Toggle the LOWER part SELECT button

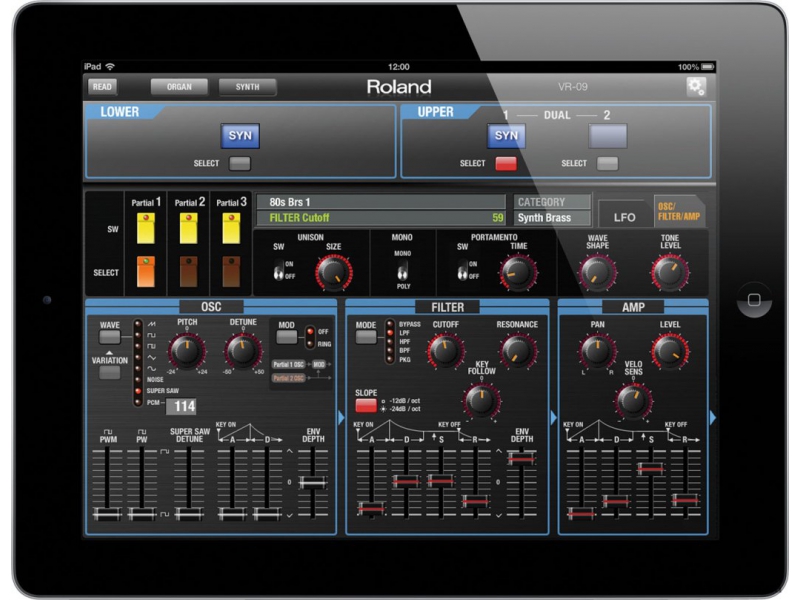pos(239,163)
